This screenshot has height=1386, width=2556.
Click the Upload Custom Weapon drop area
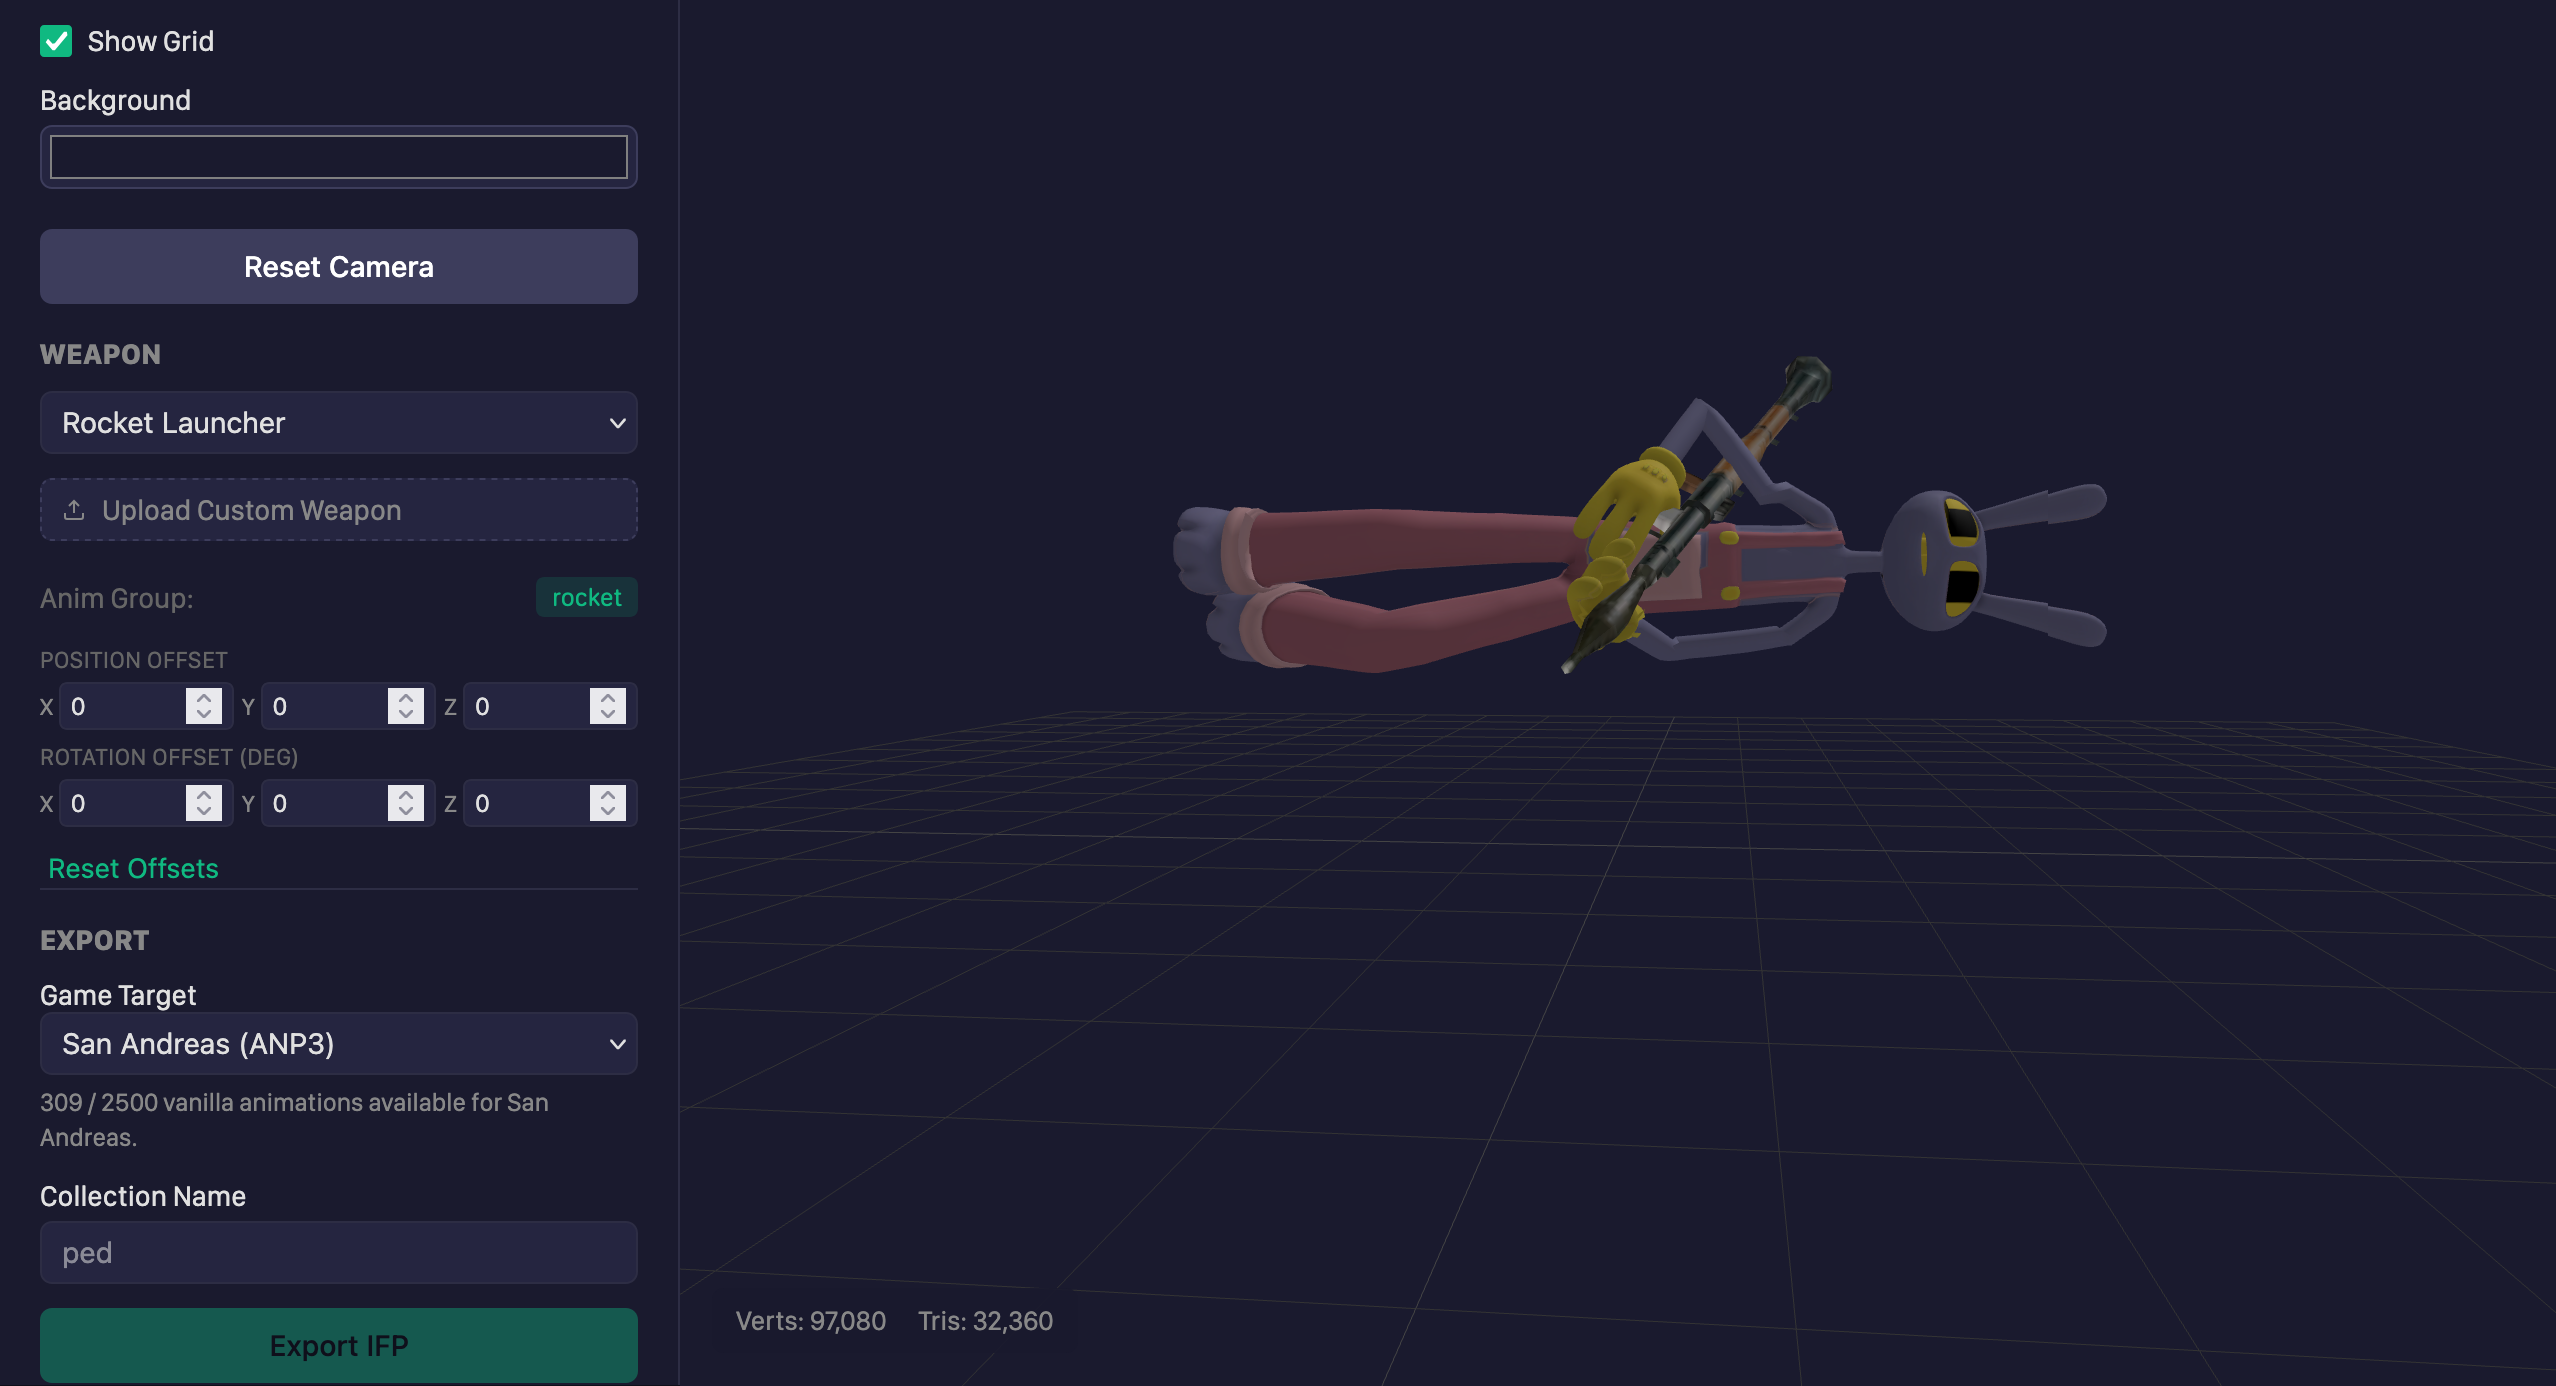pyautogui.click(x=339, y=510)
